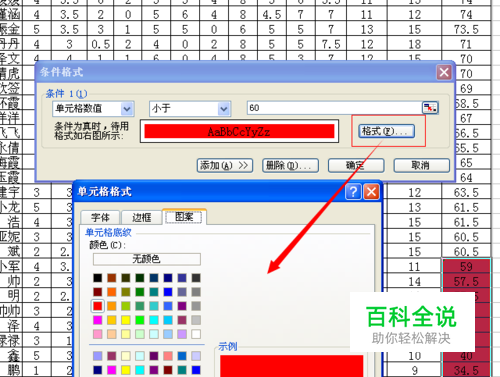Switch to the 边框 tab
Viewport: 500px width, 377px height.
(x=142, y=217)
